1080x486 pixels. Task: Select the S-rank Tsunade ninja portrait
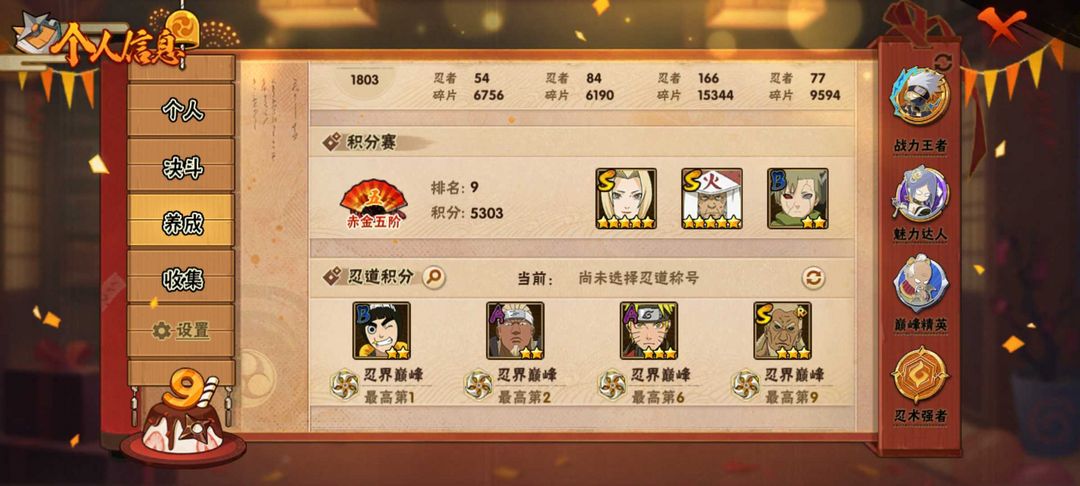(x=626, y=199)
